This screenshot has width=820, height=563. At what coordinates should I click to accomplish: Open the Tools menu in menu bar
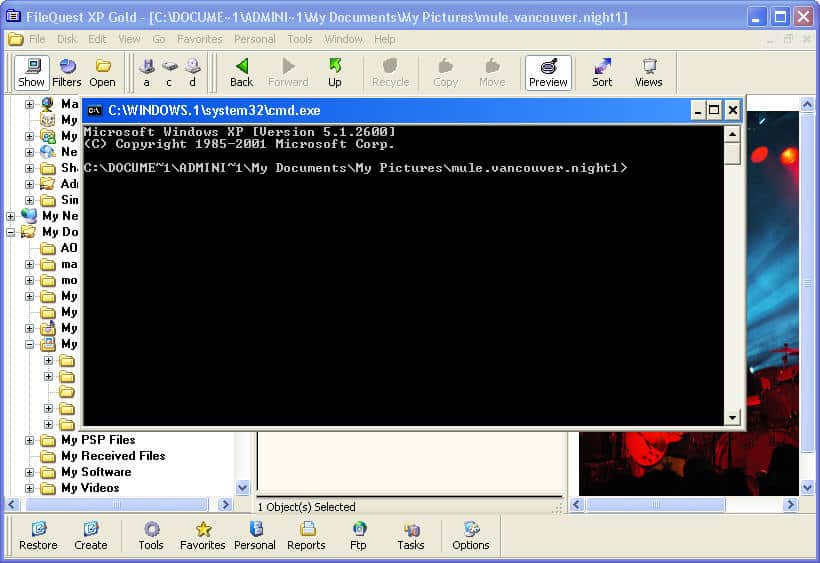click(x=300, y=39)
